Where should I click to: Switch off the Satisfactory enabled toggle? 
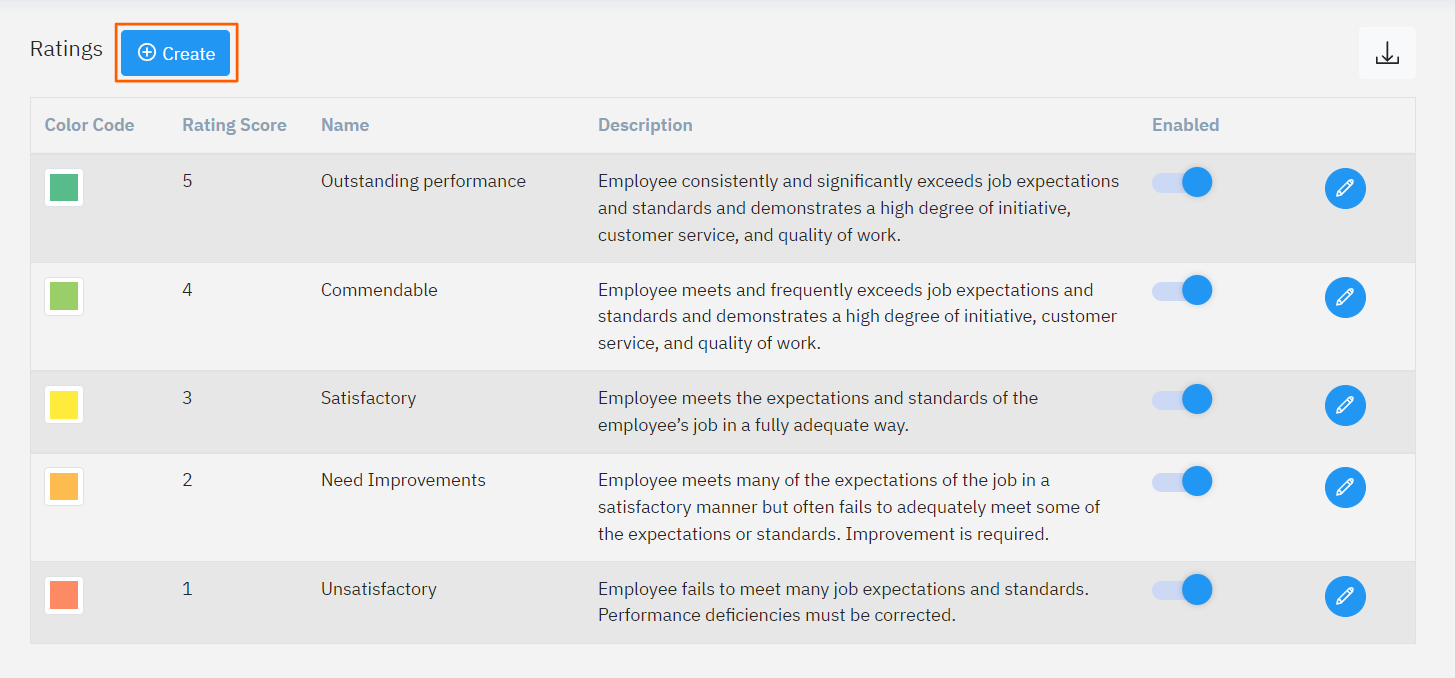coord(1183,400)
